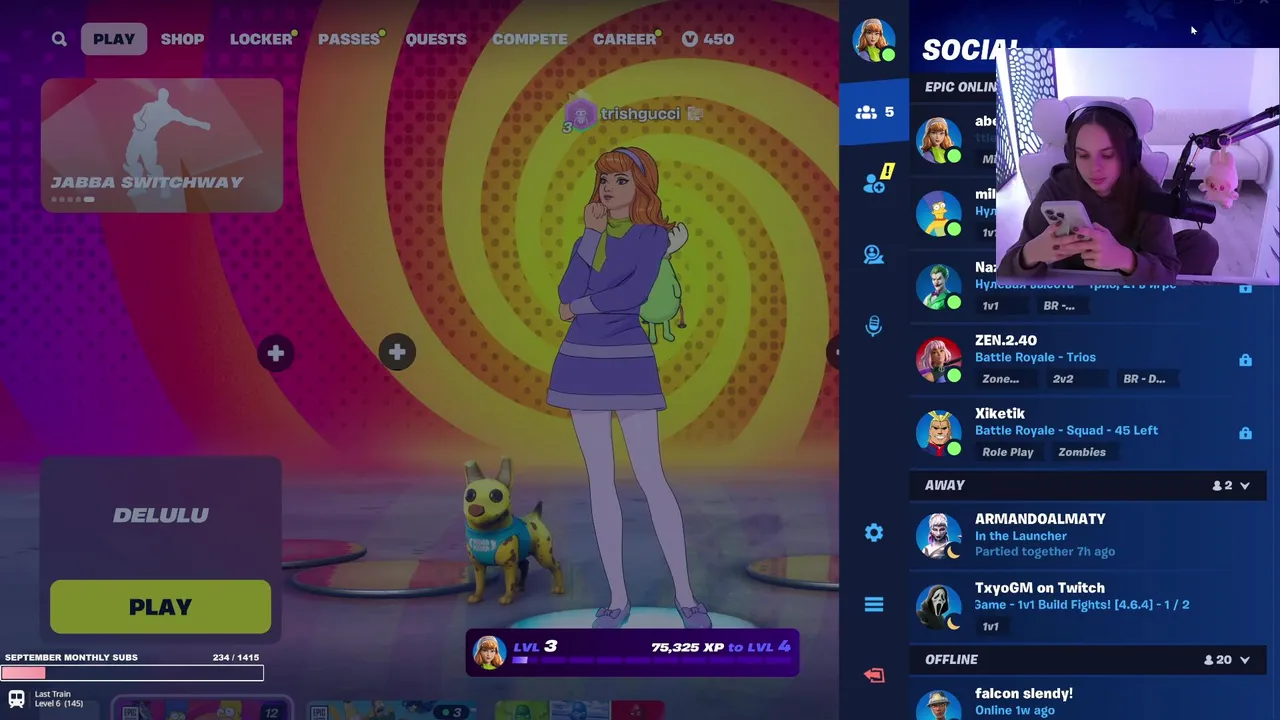The width and height of the screenshot is (1280, 720).
Task: Invite a player using second plus slot
Action: (397, 352)
